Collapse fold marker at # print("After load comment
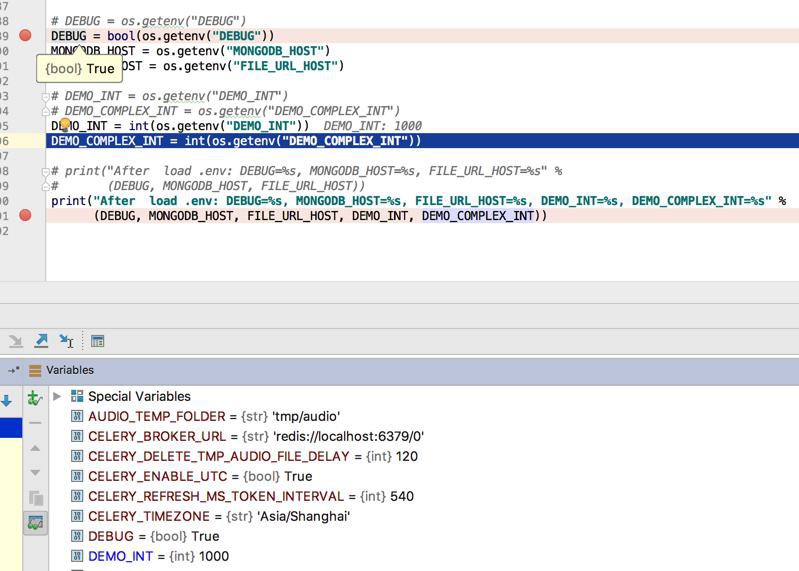 pyautogui.click(x=45, y=172)
